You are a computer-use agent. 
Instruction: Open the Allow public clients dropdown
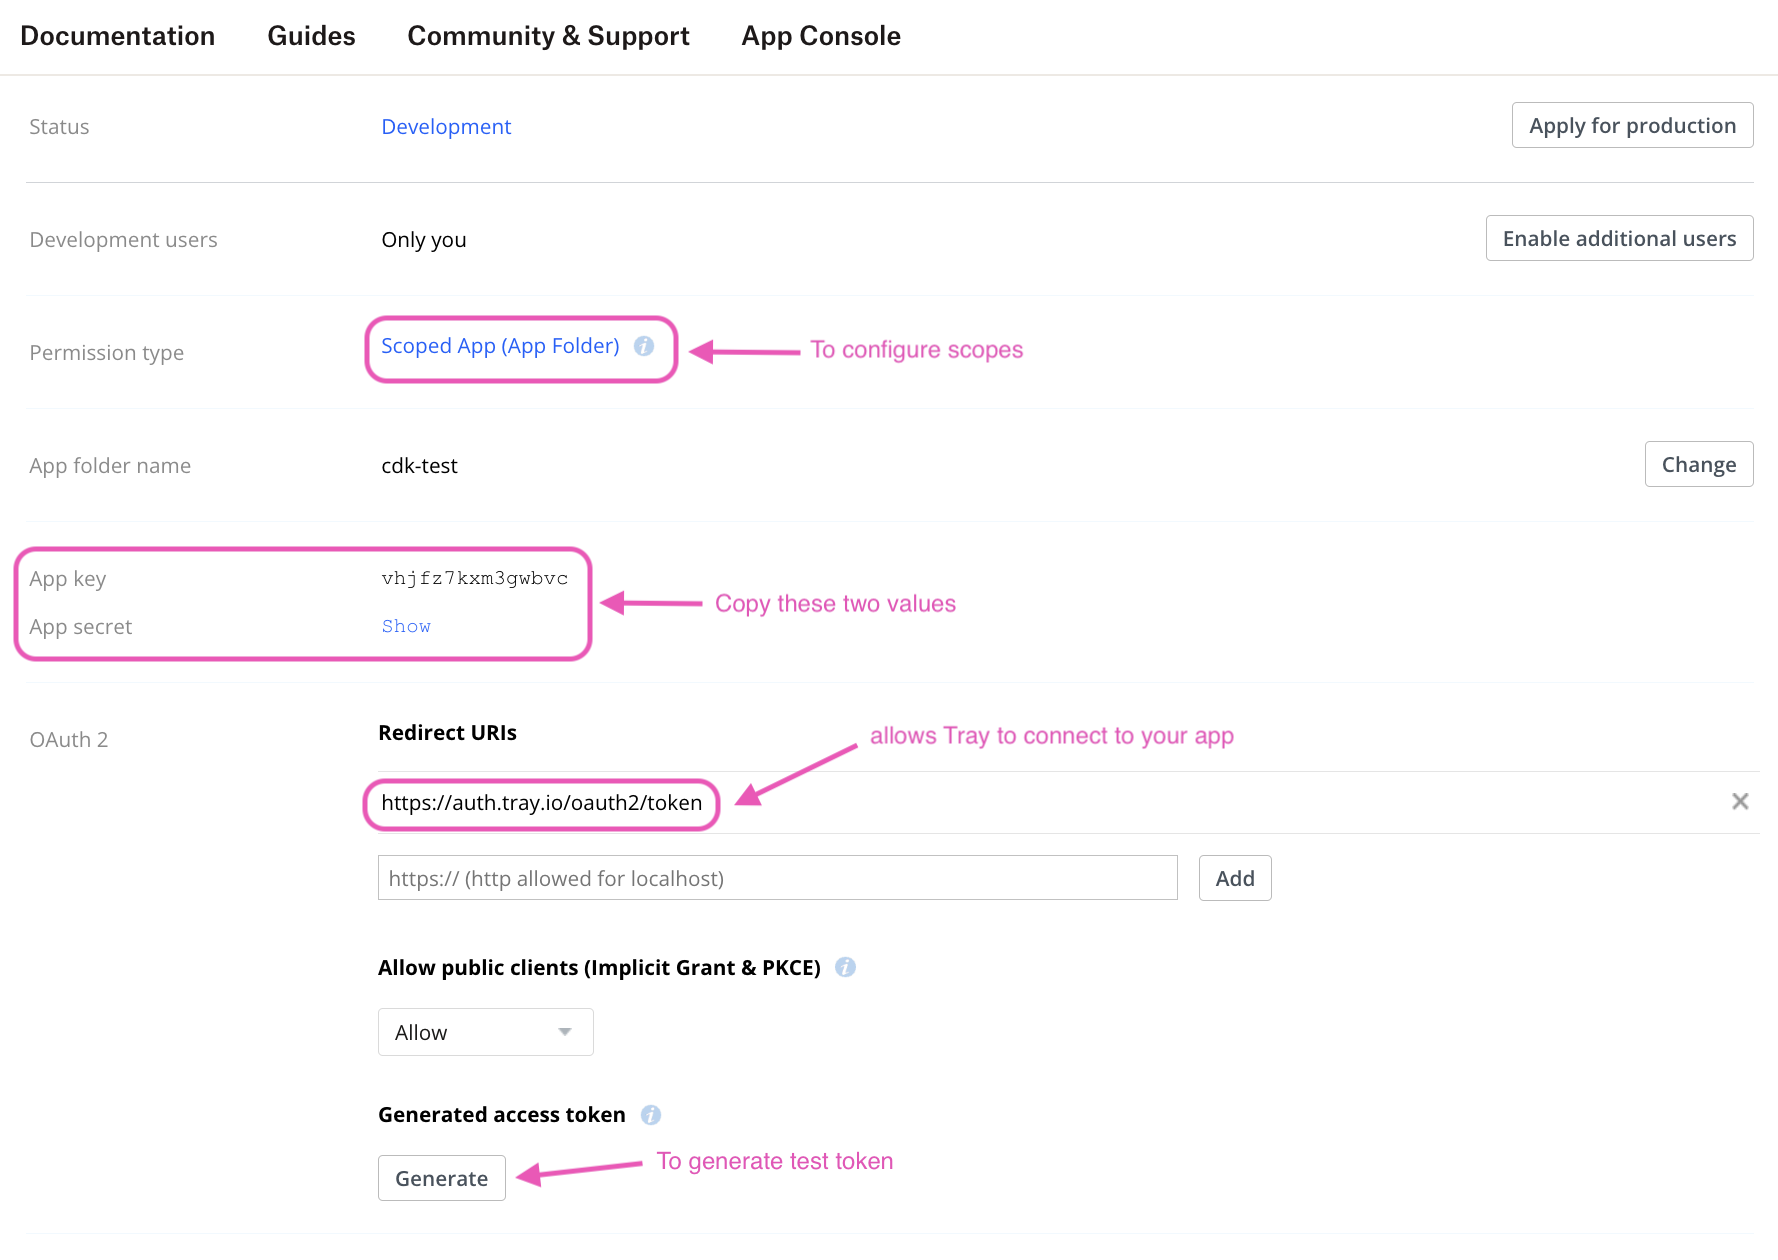(485, 1031)
